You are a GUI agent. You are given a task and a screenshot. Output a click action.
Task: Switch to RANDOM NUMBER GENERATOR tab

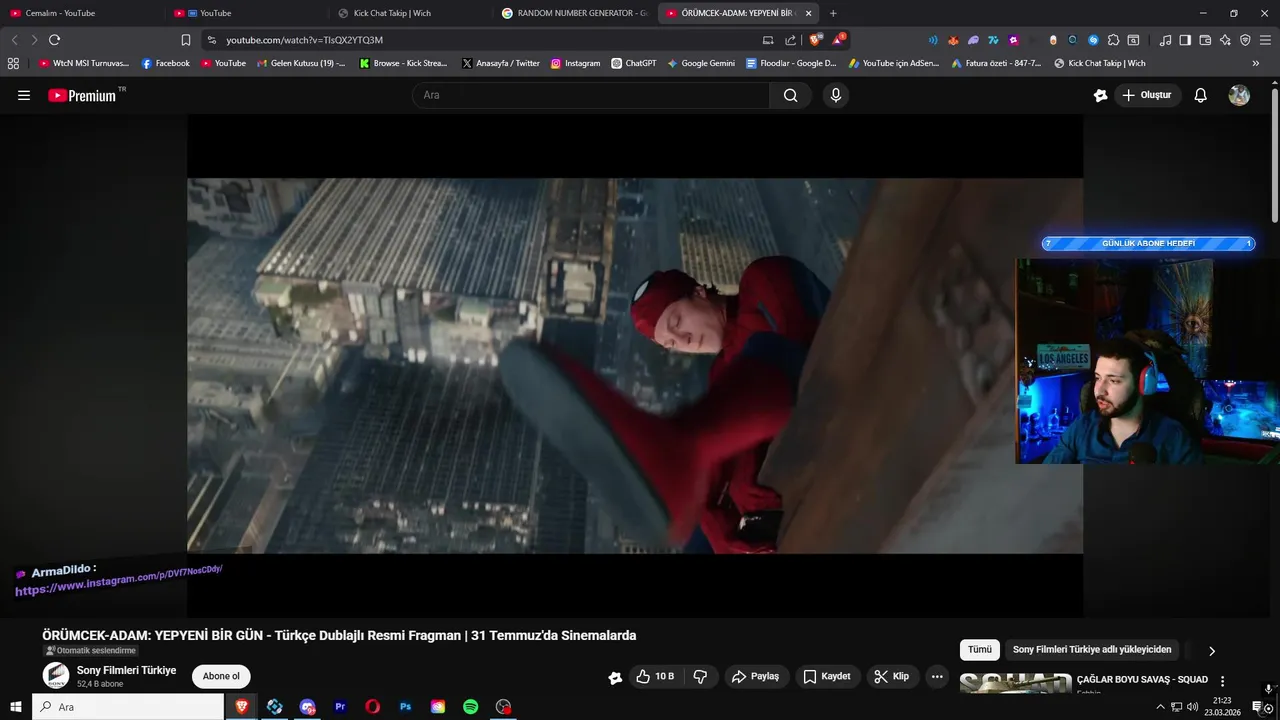pyautogui.click(x=574, y=13)
